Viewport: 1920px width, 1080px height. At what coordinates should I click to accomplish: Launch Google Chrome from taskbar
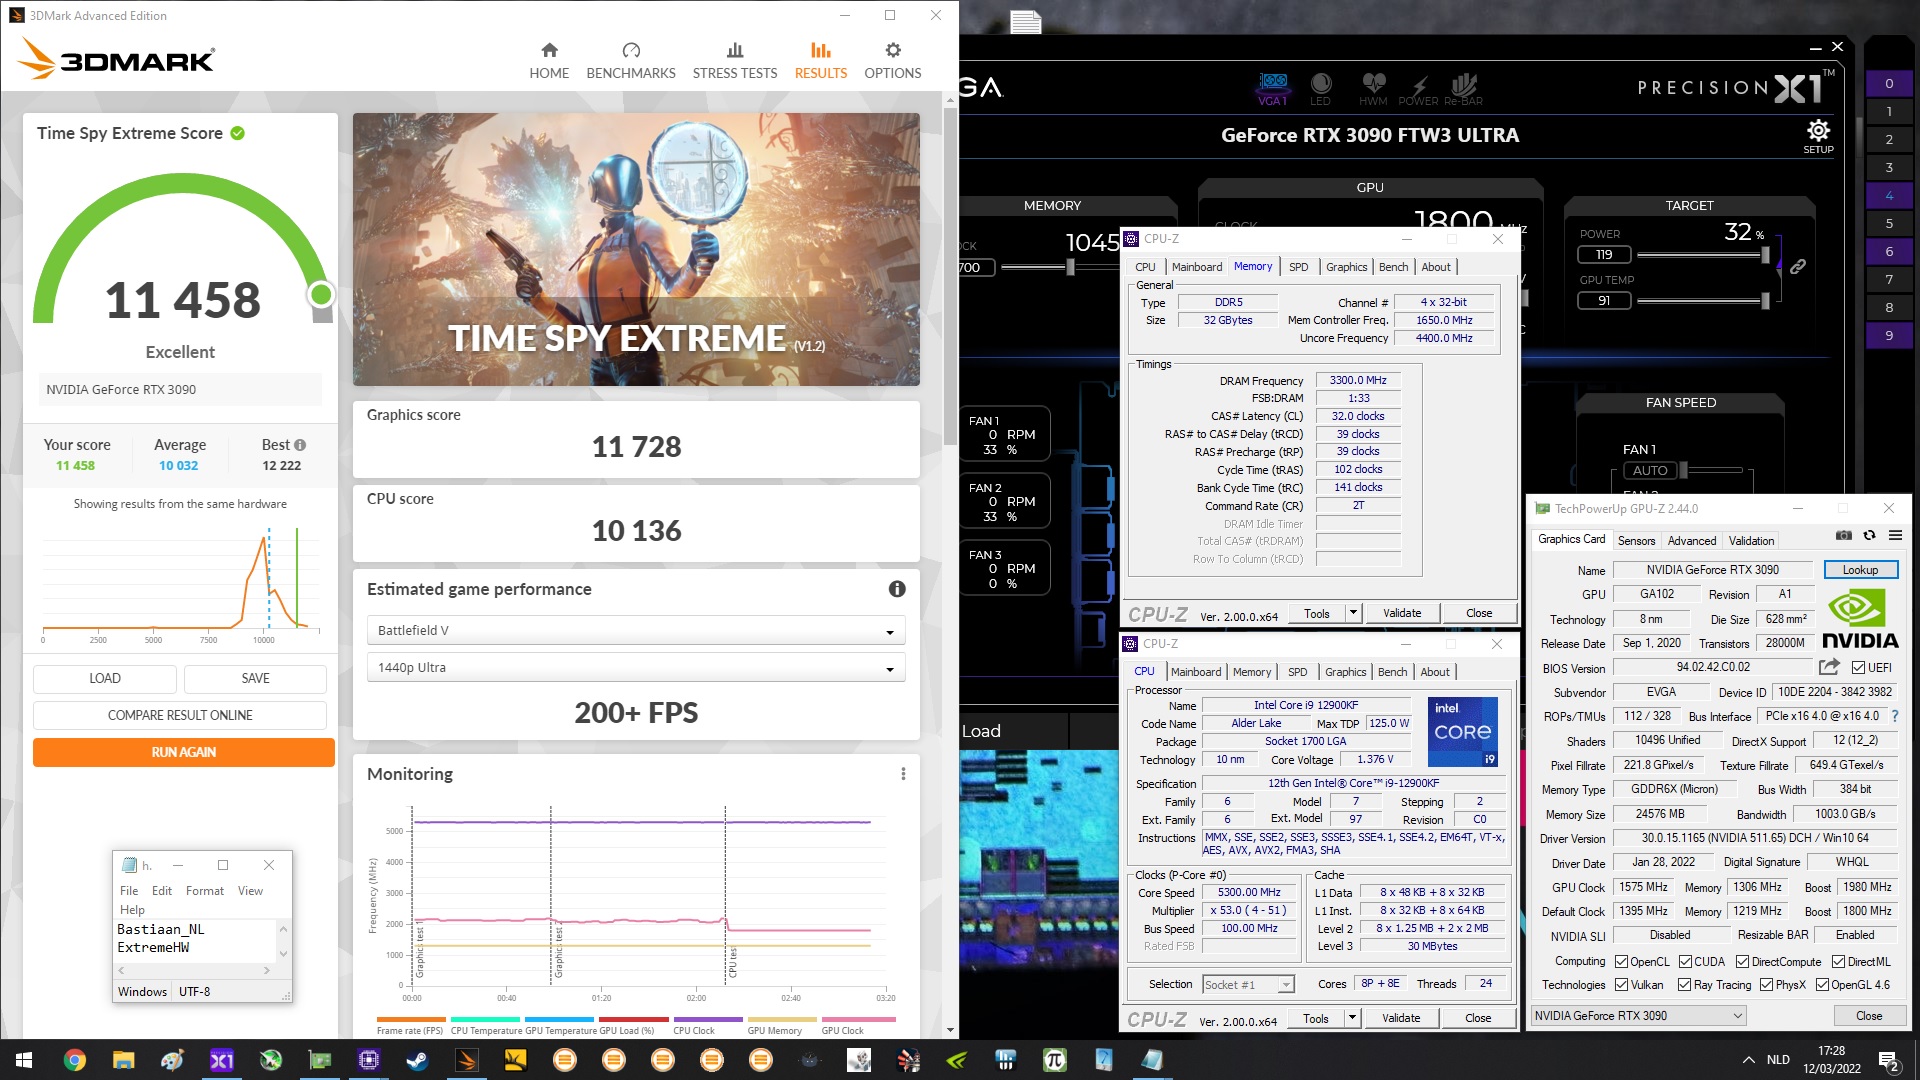(74, 1060)
